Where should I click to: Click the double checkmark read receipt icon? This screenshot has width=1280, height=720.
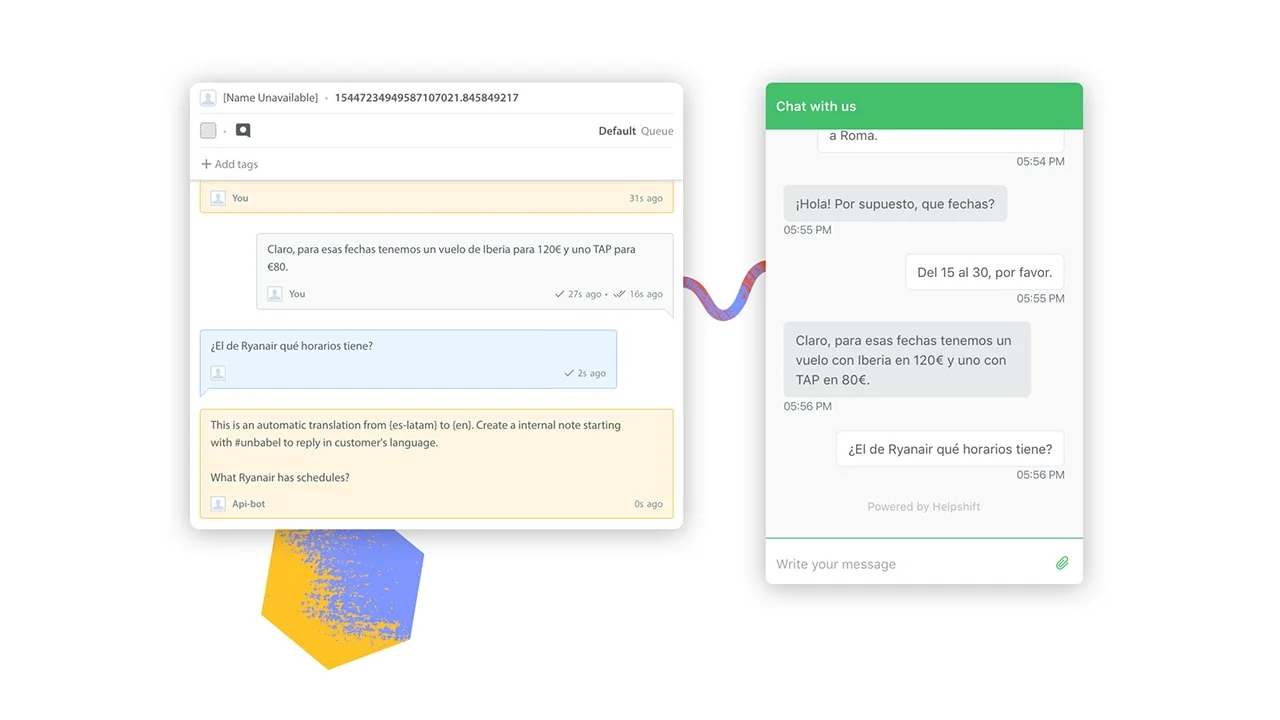coord(619,294)
